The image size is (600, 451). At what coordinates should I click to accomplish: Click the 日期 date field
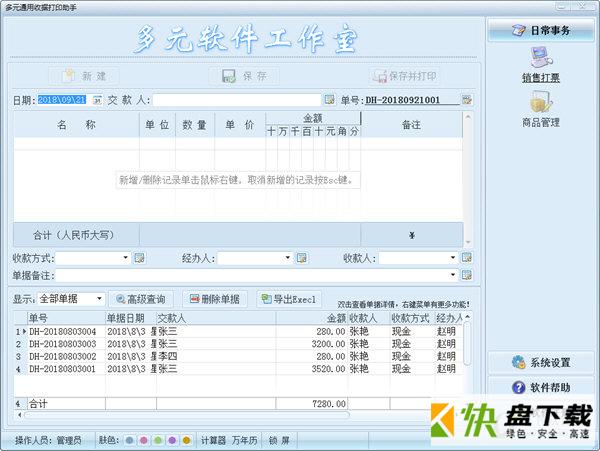[62, 100]
